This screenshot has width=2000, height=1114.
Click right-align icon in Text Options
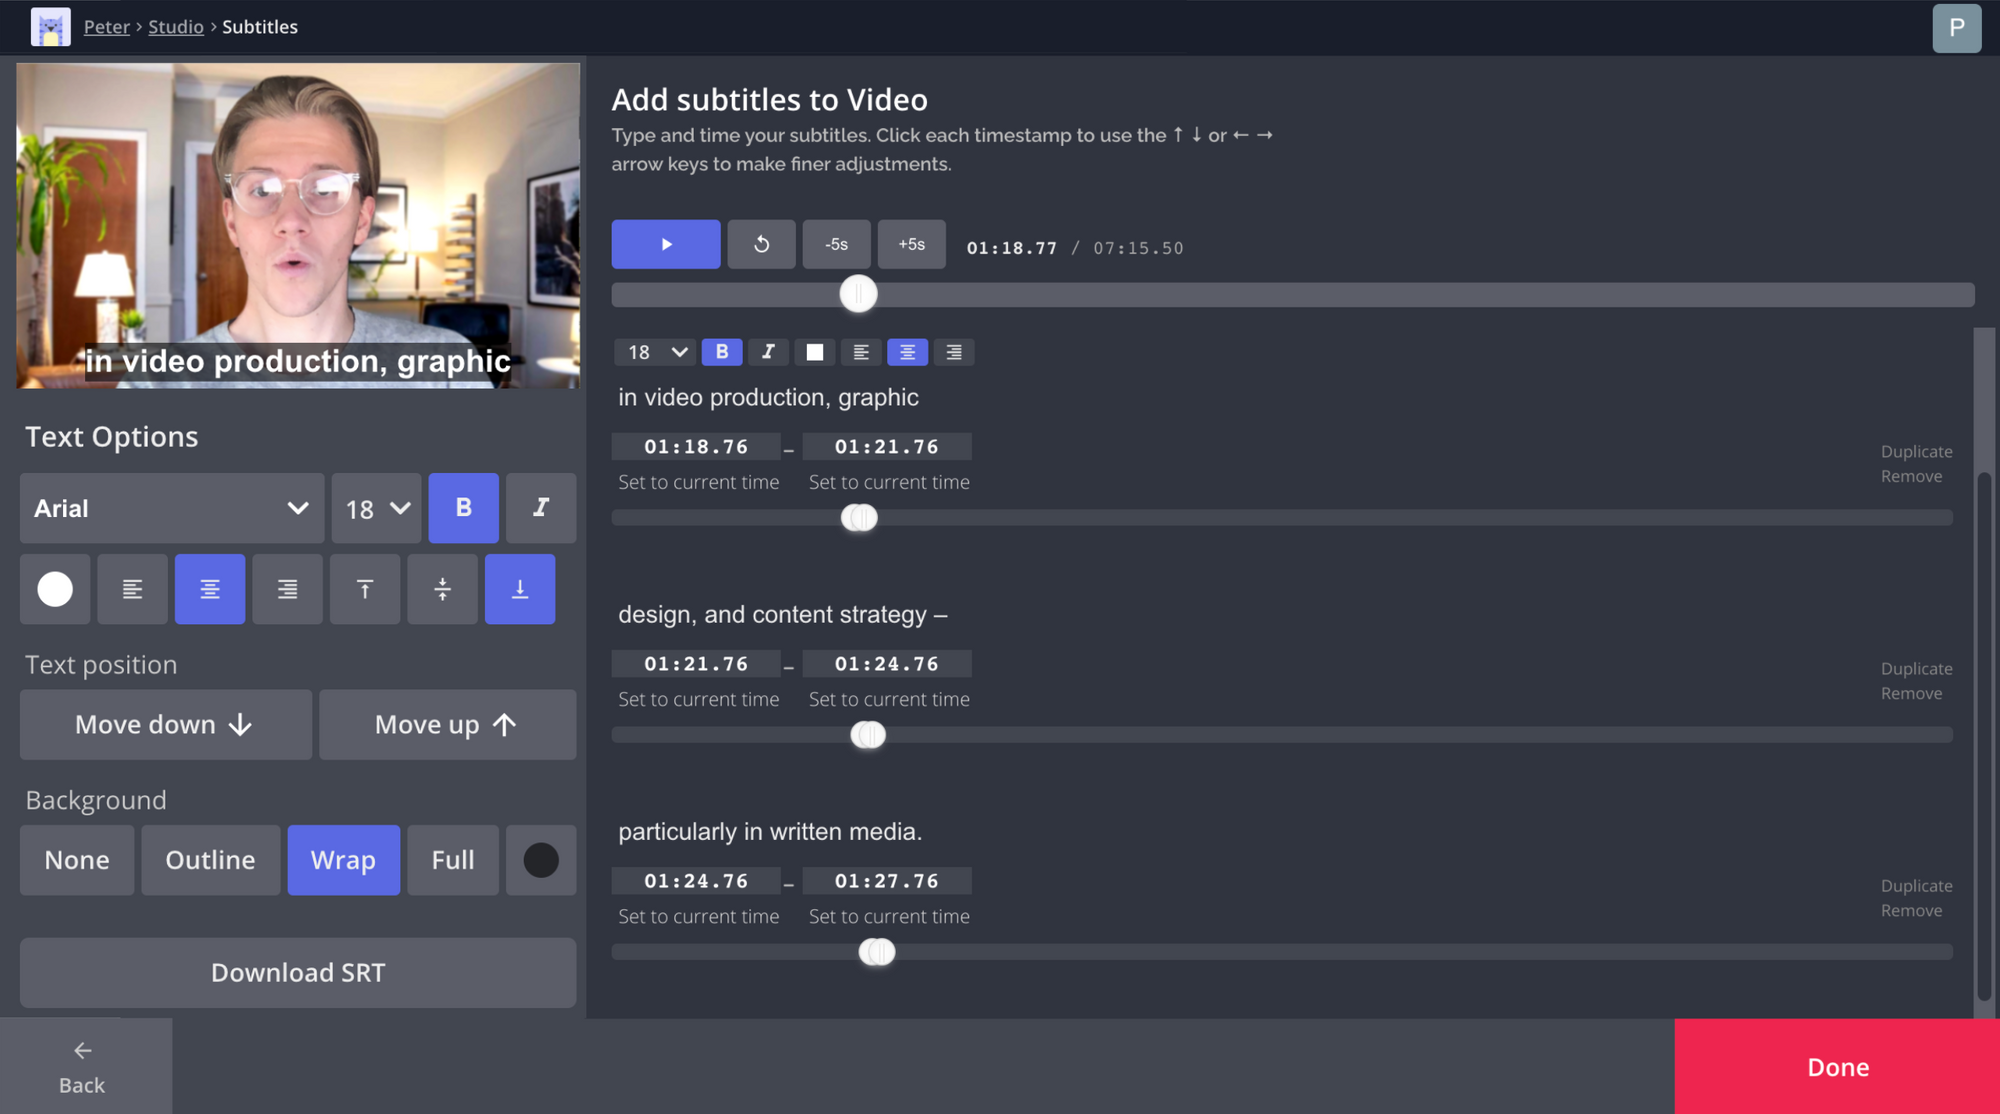[x=287, y=589]
